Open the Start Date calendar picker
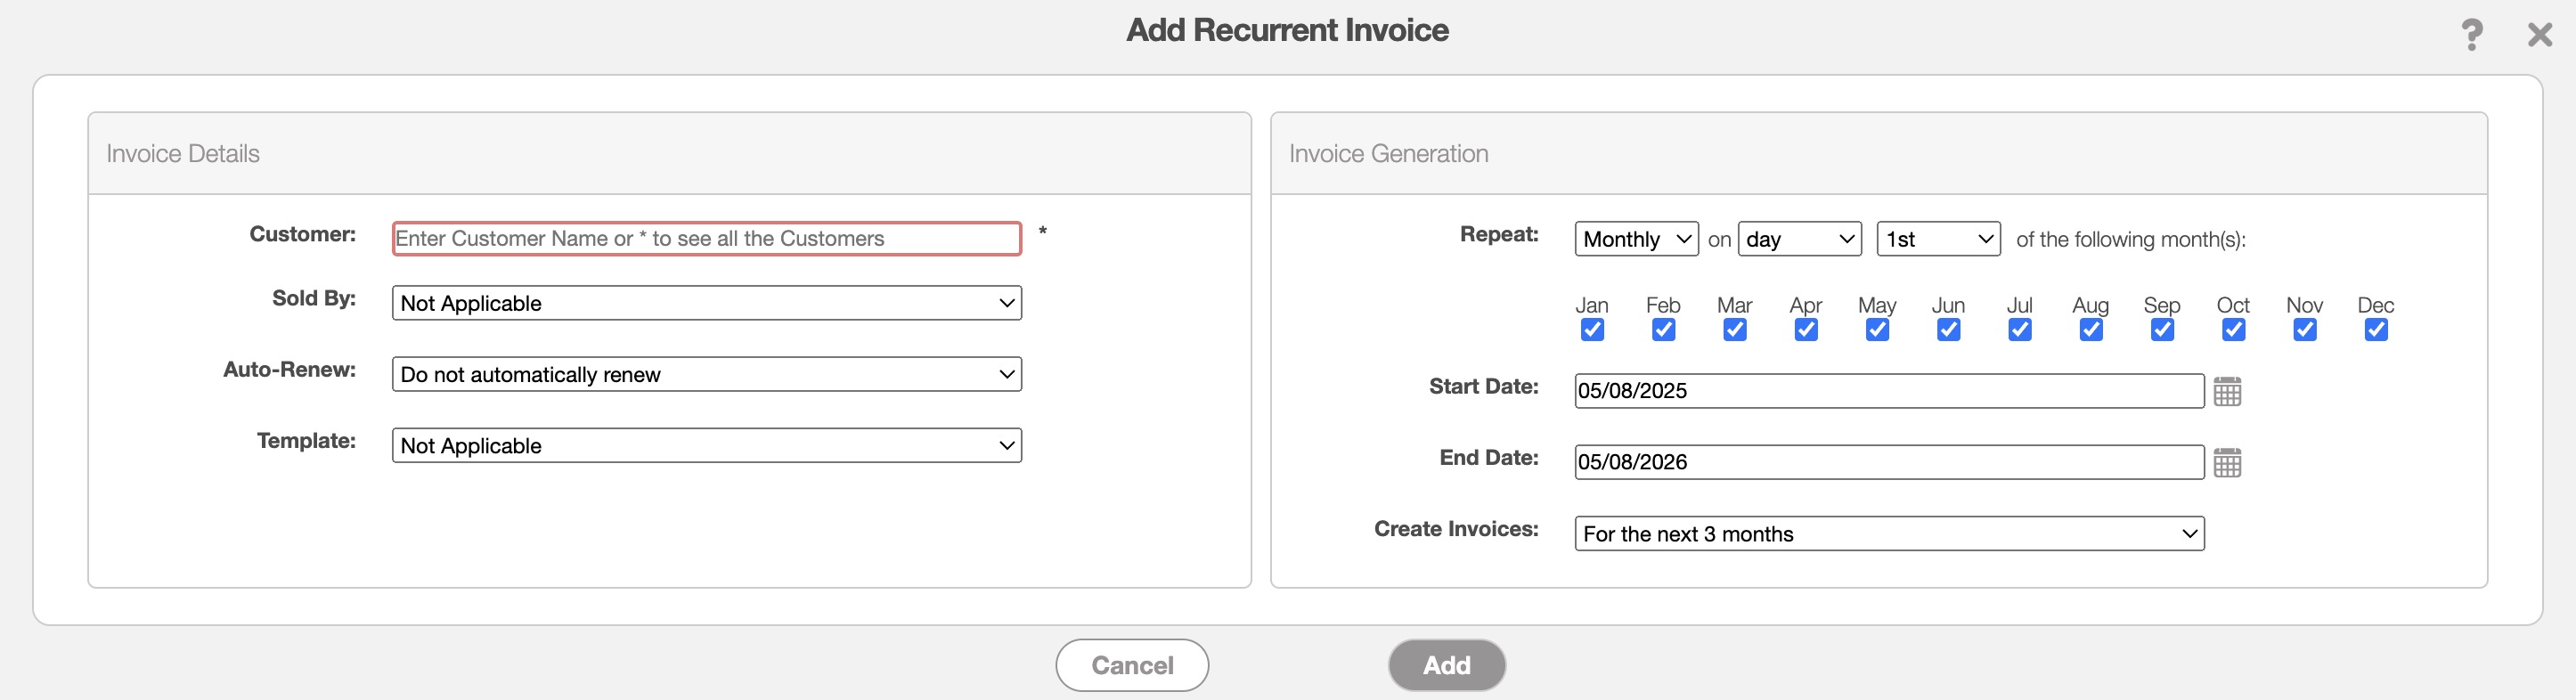This screenshot has height=700, width=2576. 2226,391
